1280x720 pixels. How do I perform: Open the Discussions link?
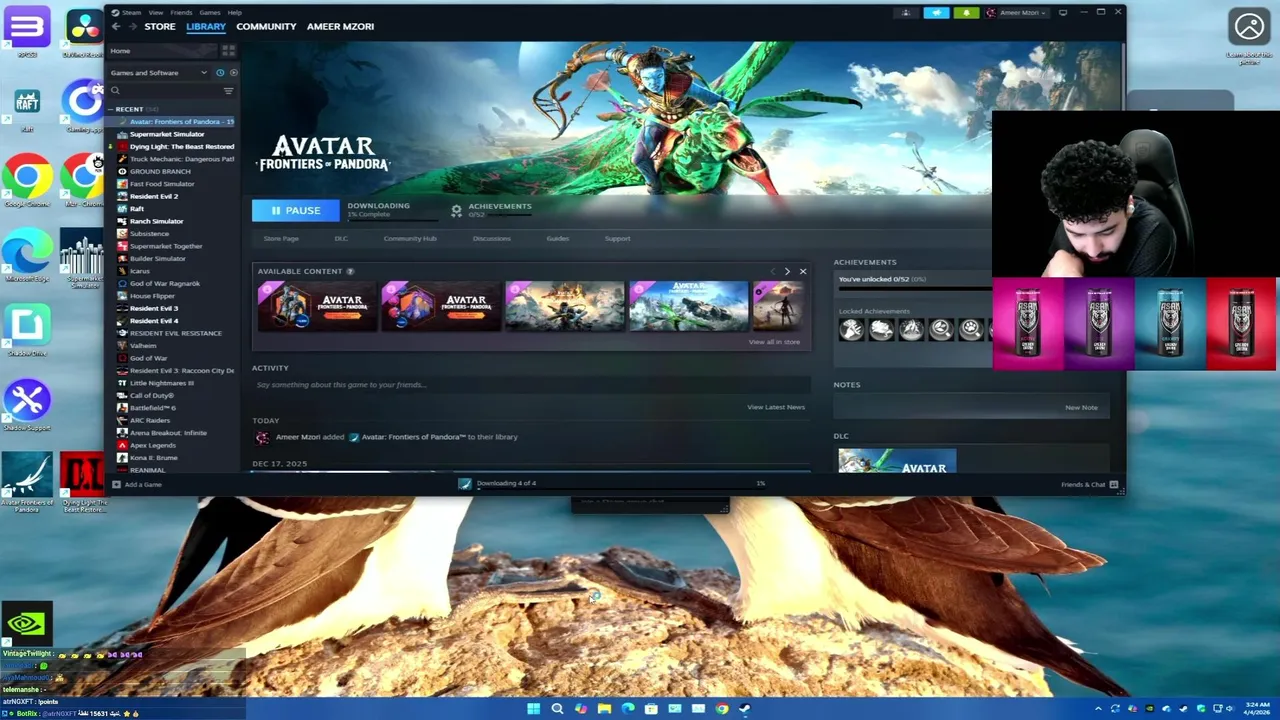[491, 239]
